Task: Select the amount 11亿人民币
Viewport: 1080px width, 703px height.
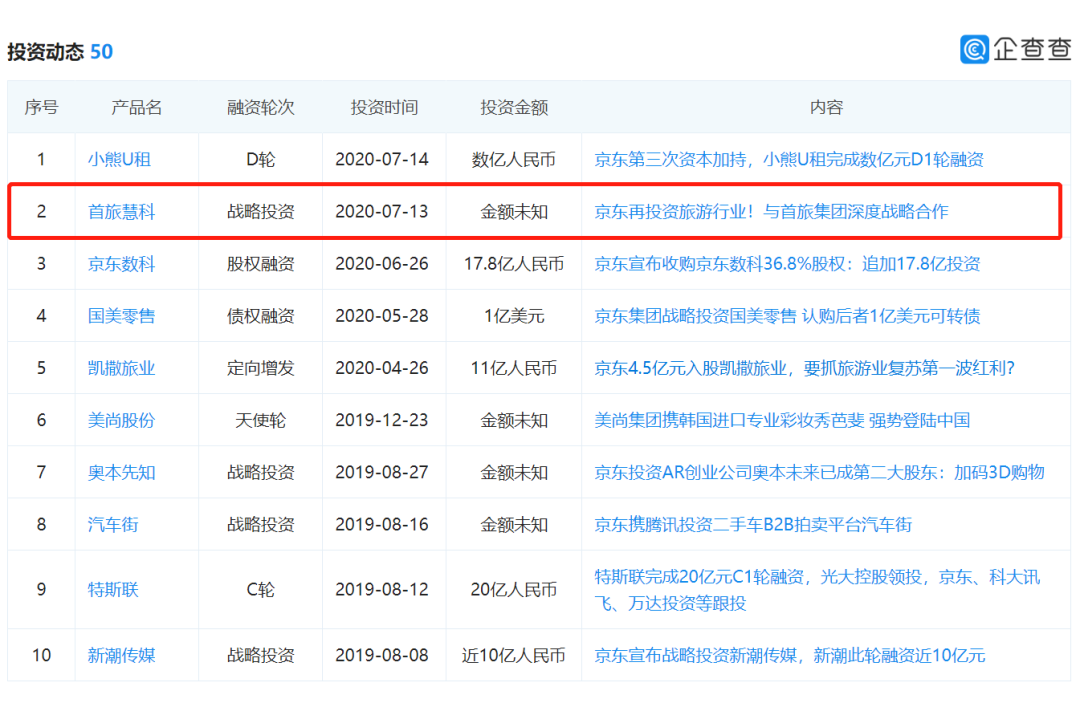Action: tap(514, 368)
